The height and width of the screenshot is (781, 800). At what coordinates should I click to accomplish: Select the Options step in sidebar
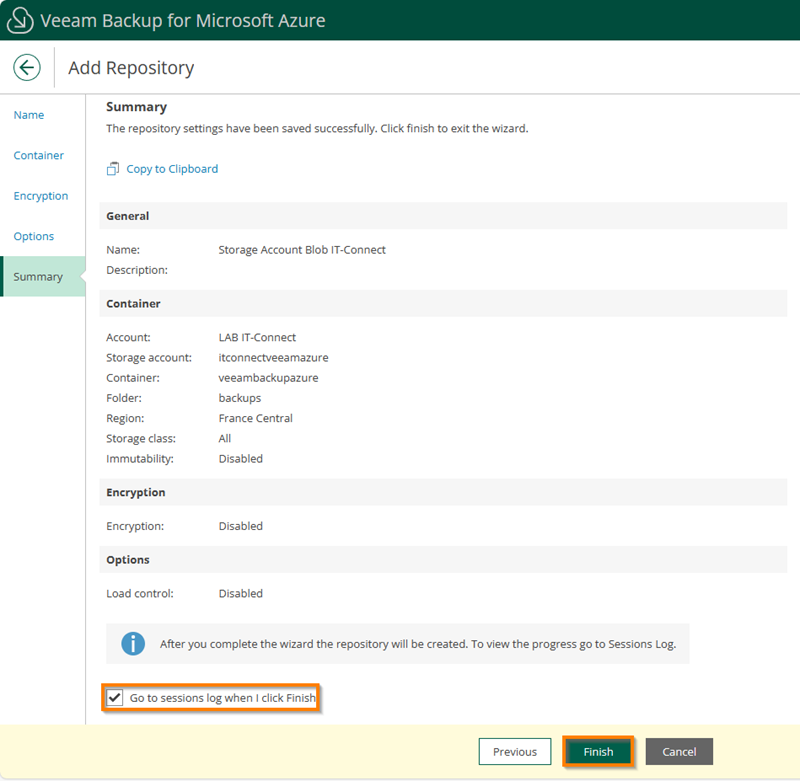34,236
